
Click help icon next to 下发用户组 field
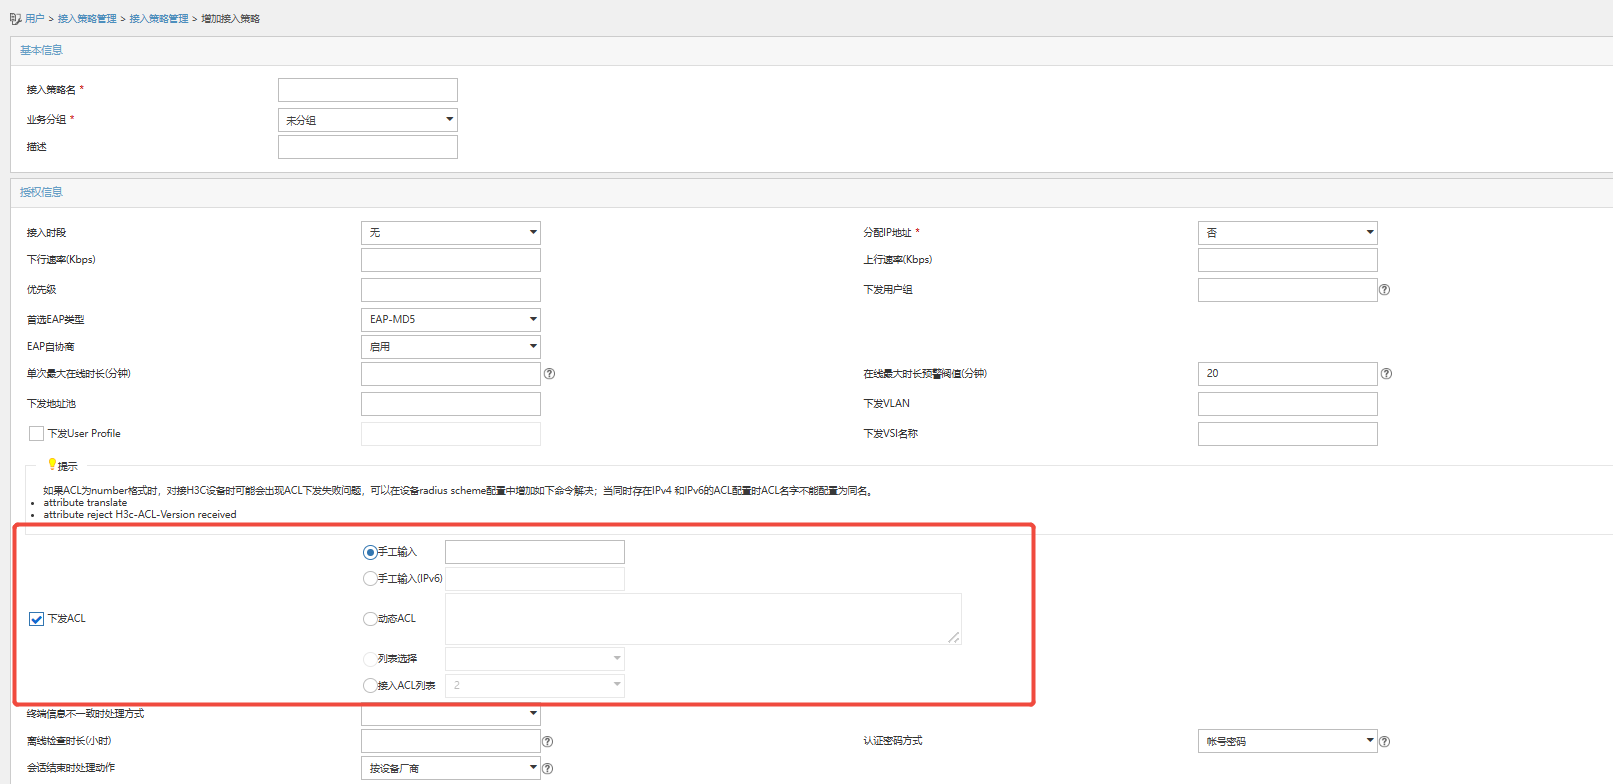(1384, 290)
